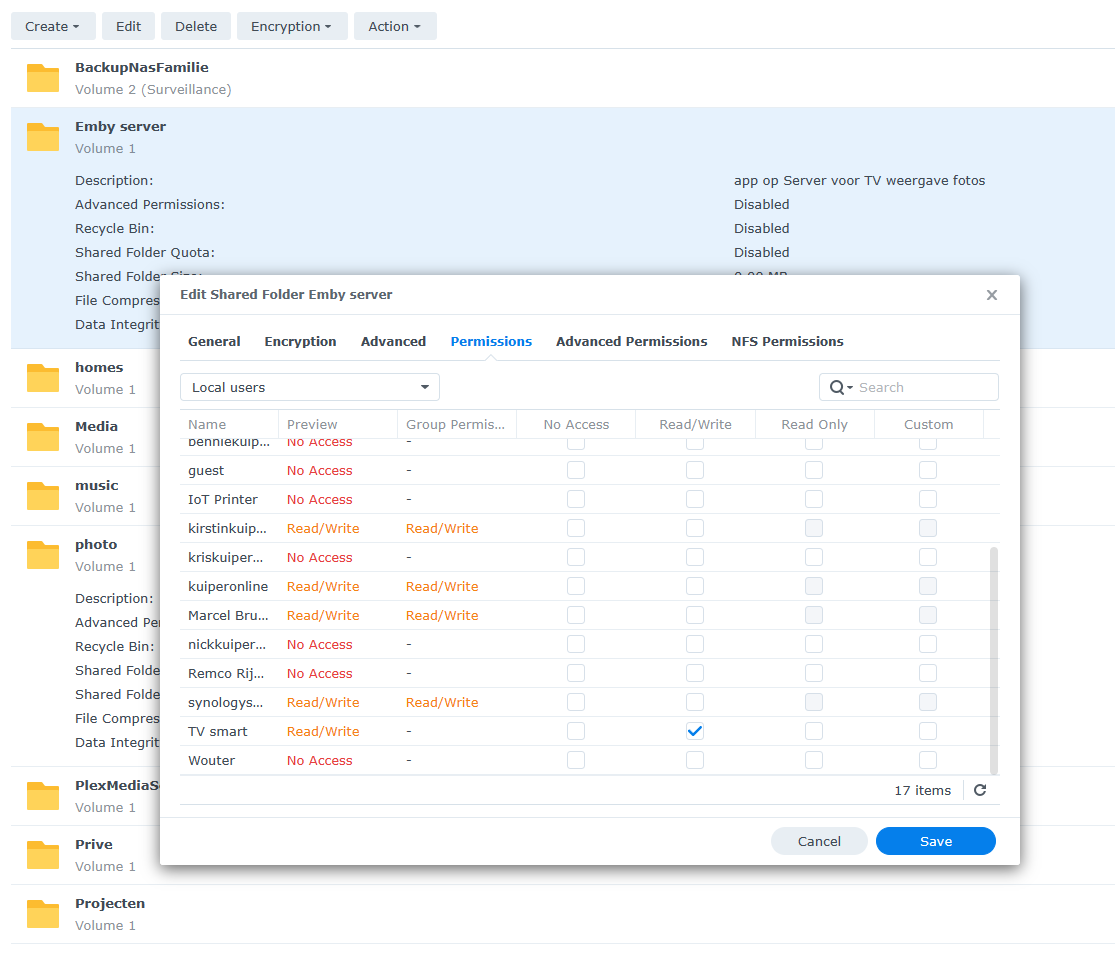Click the permissions list vertical scrollbar

point(993,660)
